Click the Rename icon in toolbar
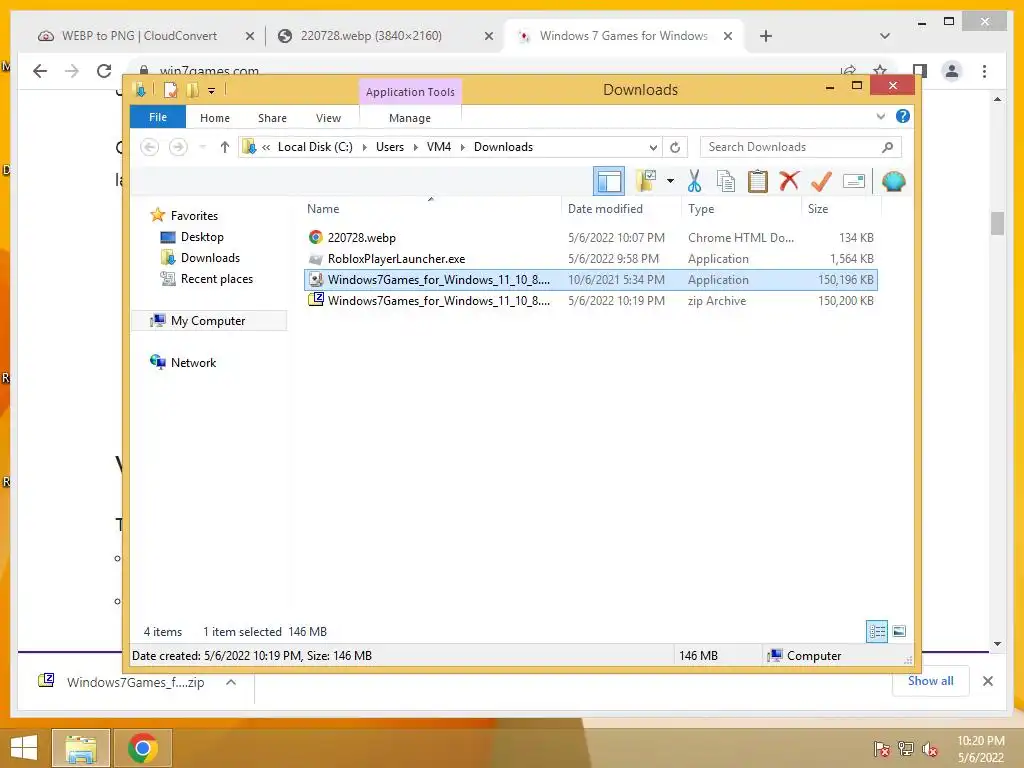The width and height of the screenshot is (1024, 768). (854, 181)
